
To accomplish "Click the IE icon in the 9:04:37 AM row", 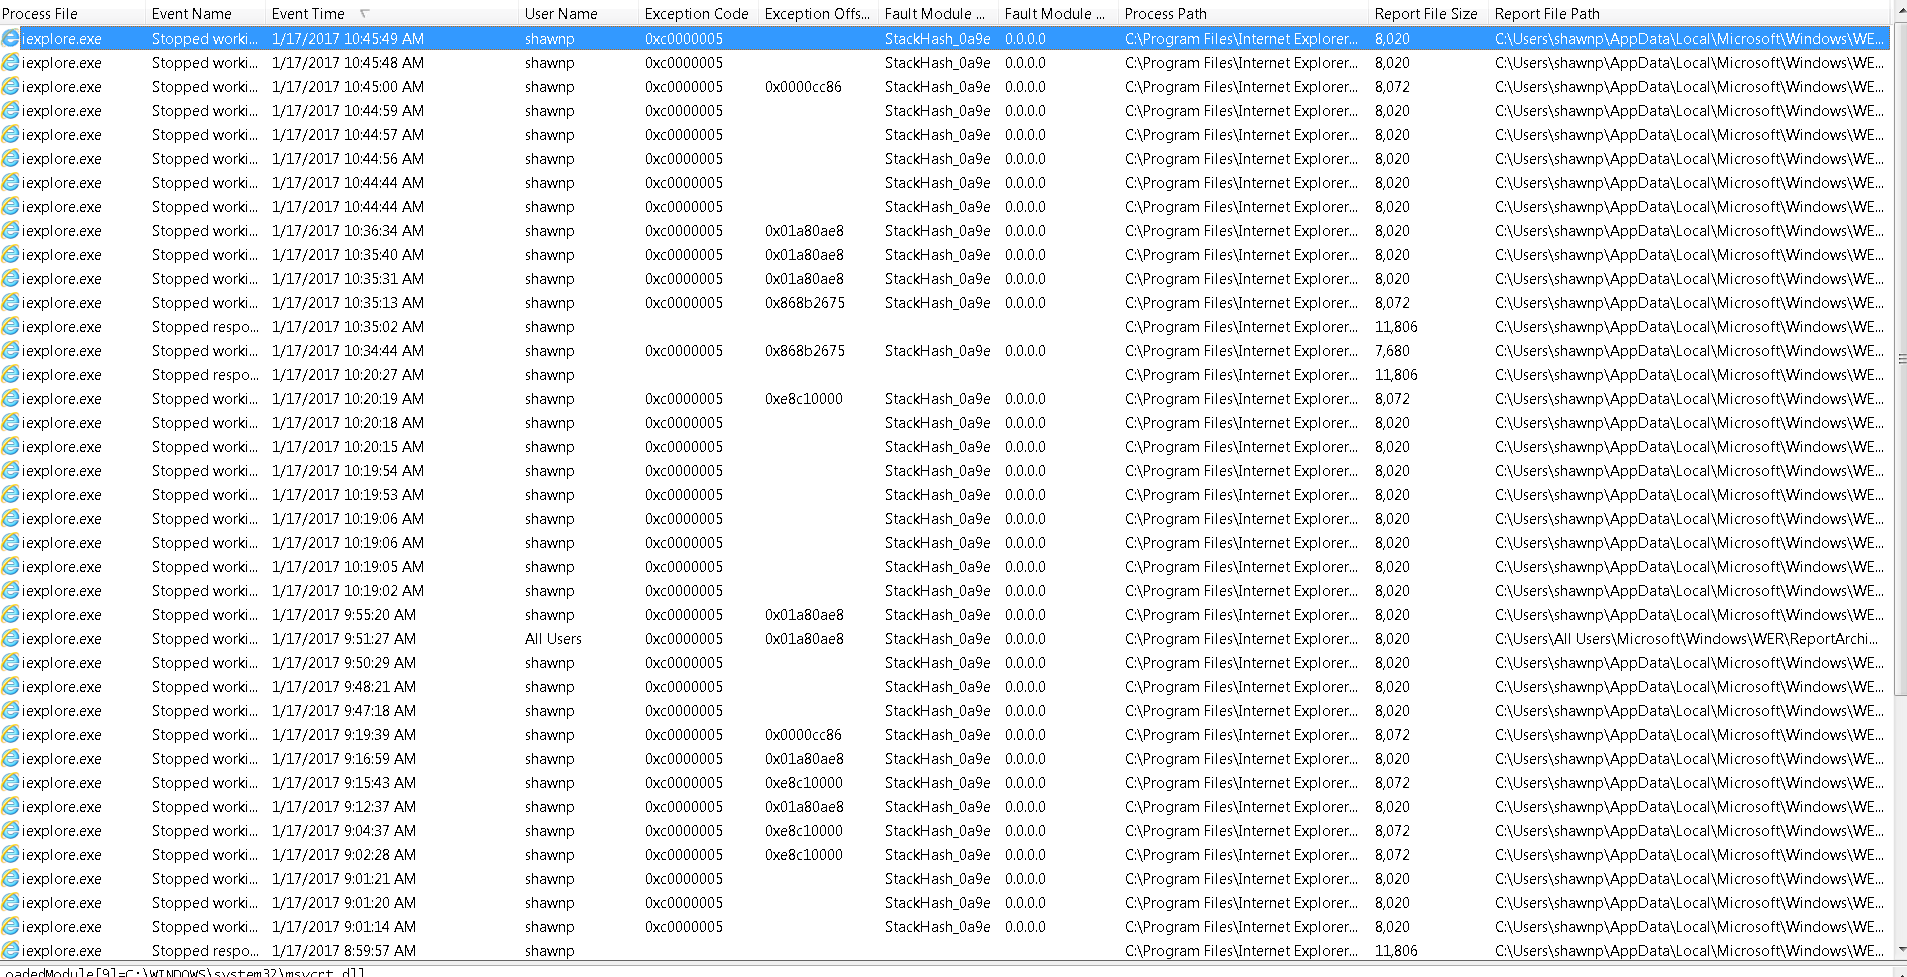I will coord(10,831).
